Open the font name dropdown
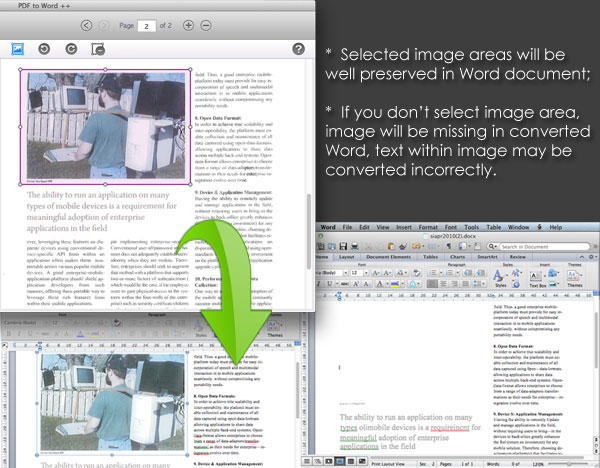Image resolution: width=600 pixels, height=468 pixels. click(x=346, y=273)
